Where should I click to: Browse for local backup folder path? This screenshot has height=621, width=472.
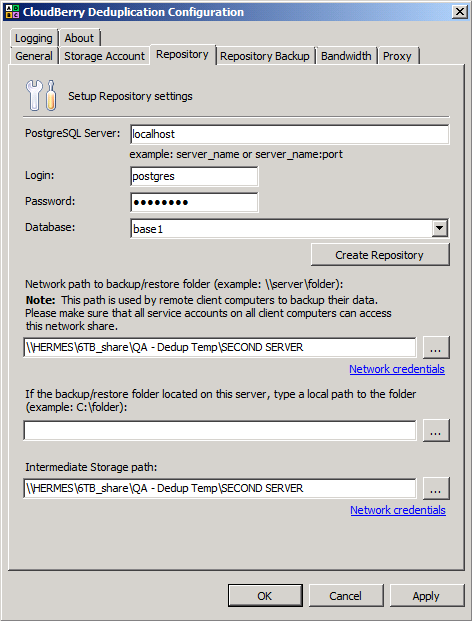[x=436, y=431]
